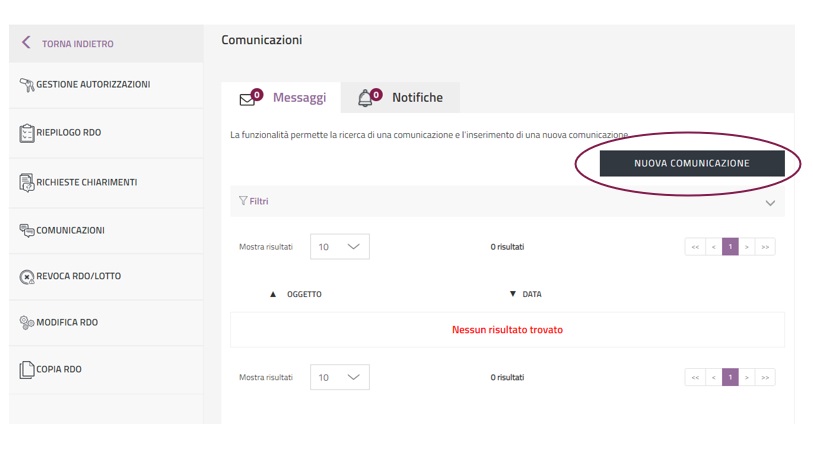Open bottom Mostra risultati dropdown
Screen dimensions: 813x456
pyautogui.click(x=340, y=377)
